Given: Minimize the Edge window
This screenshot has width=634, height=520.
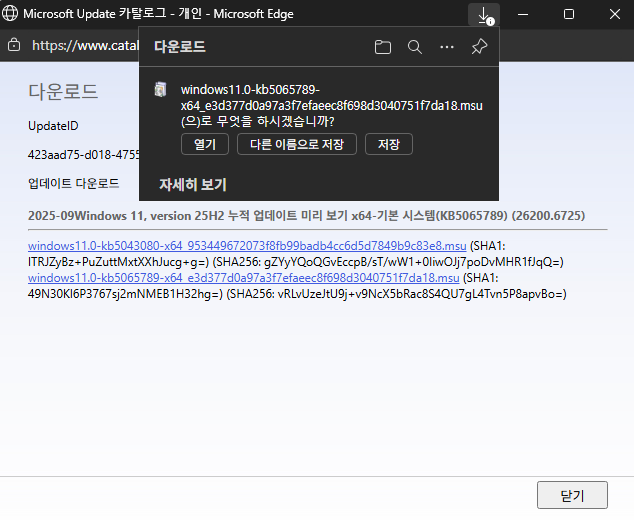Looking at the screenshot, I should (x=523, y=15).
